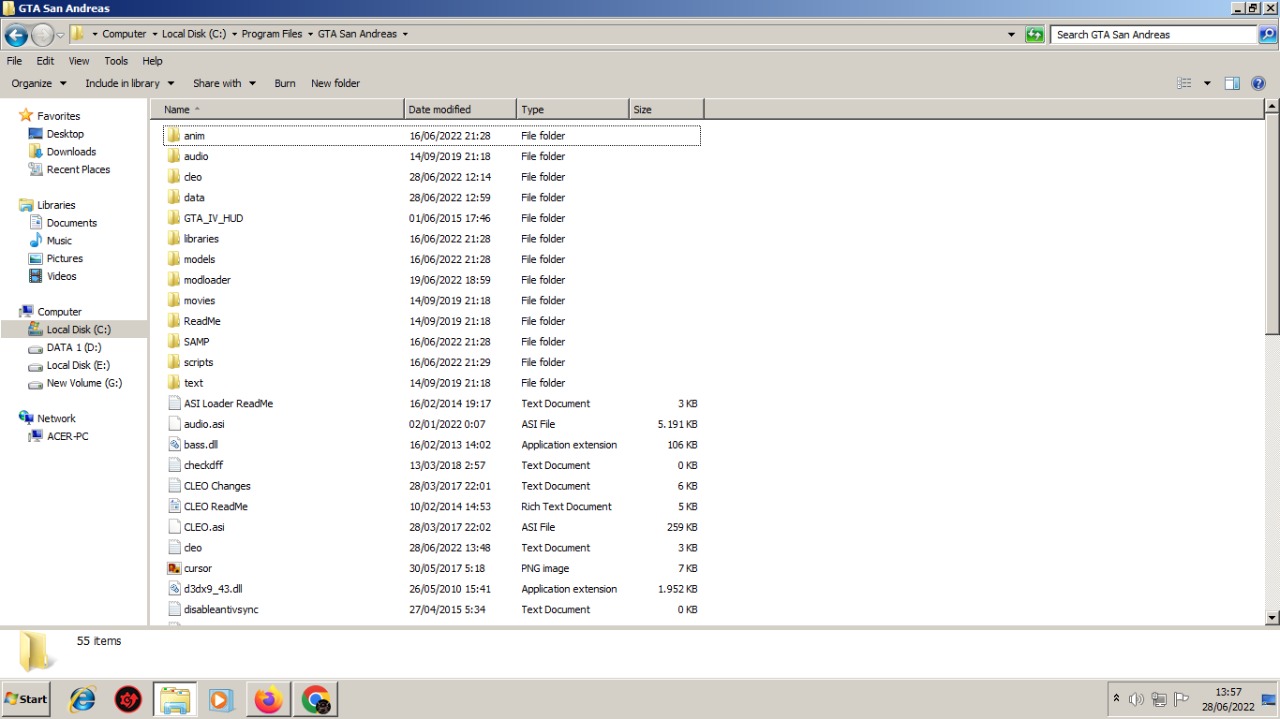Go back with the Back arrow button
The image size is (1280, 719).
coord(16,35)
